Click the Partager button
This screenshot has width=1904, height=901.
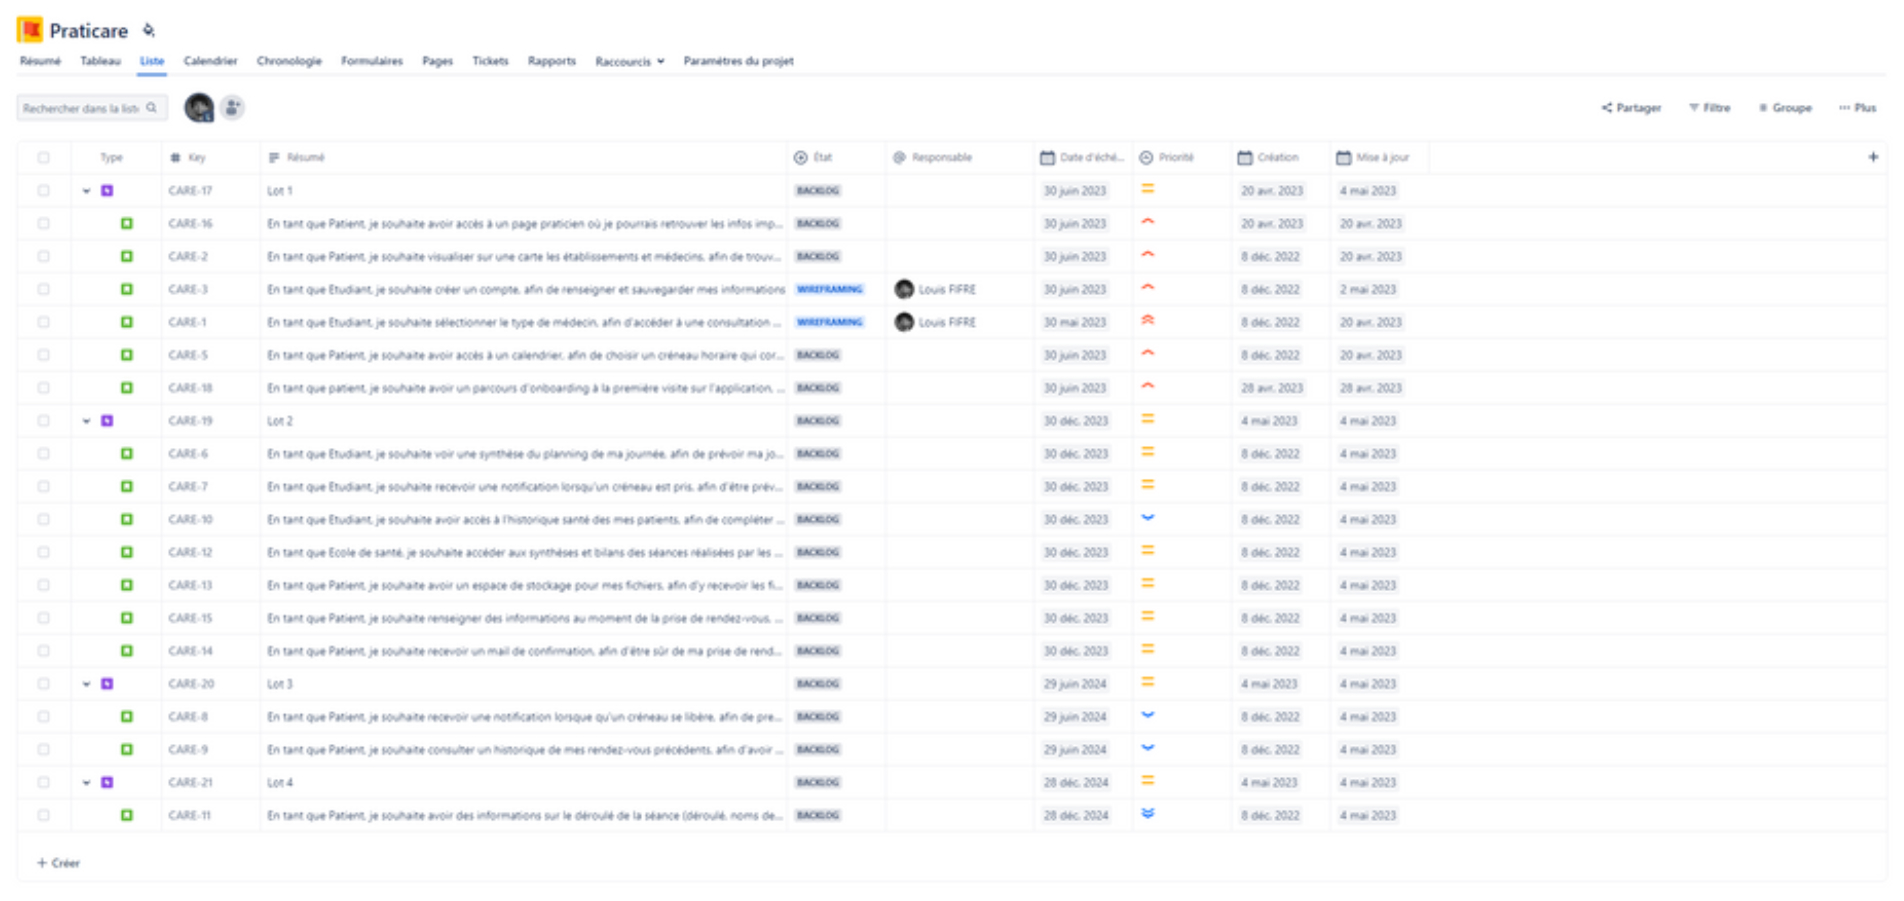pos(1631,107)
